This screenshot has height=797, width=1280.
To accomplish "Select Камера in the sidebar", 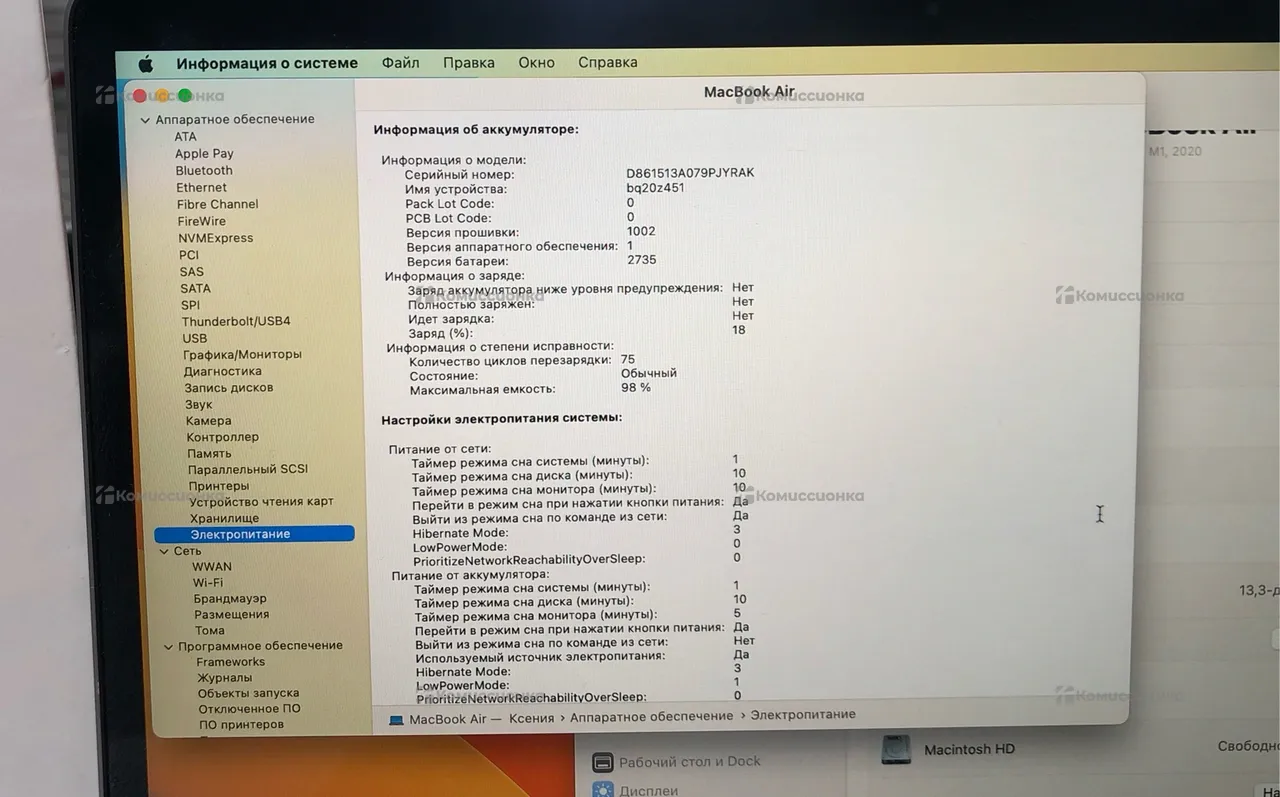I will [x=208, y=421].
